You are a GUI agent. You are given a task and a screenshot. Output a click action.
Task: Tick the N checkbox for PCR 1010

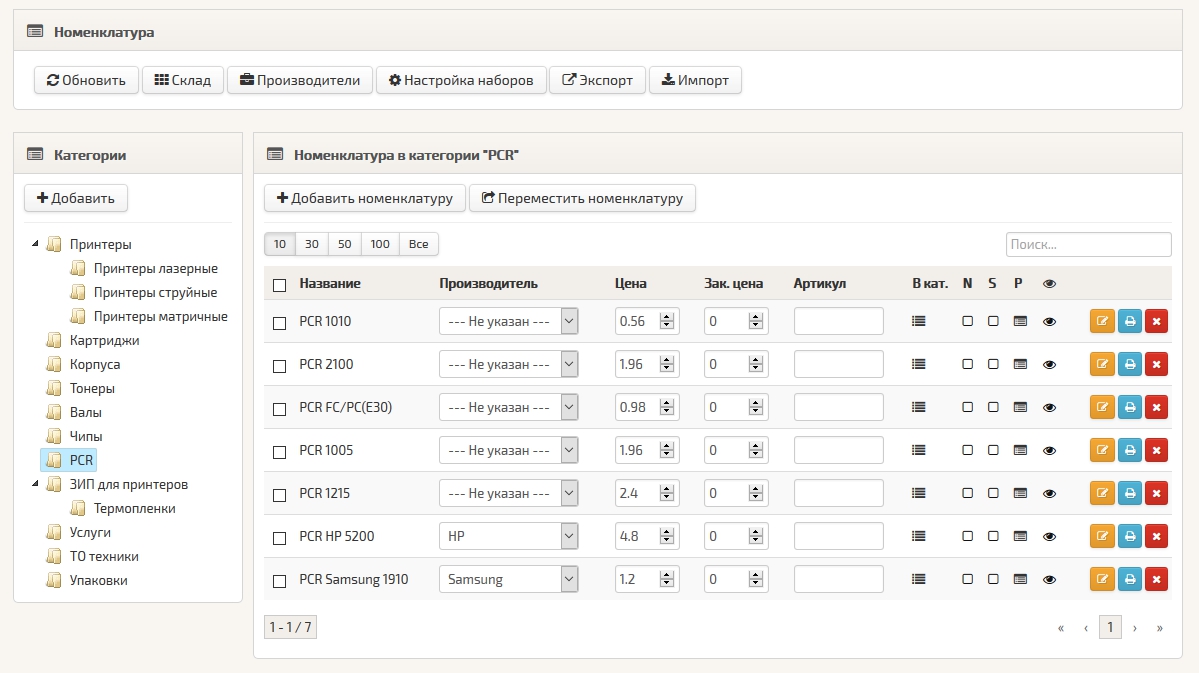[967, 321]
